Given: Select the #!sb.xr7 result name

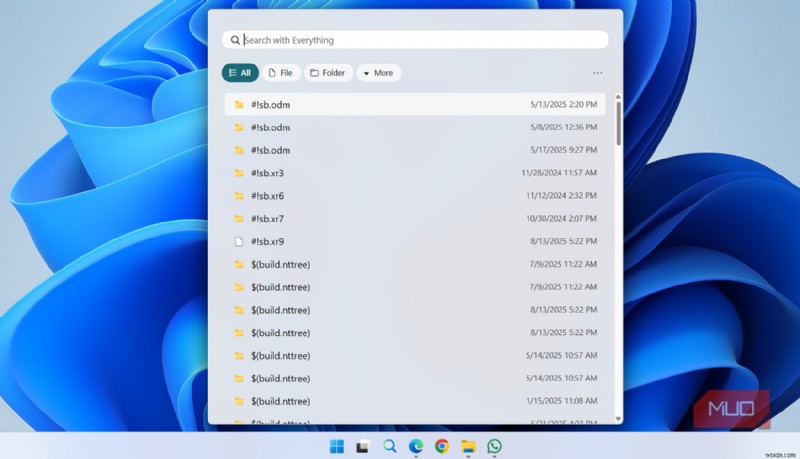Looking at the screenshot, I should [267, 219].
